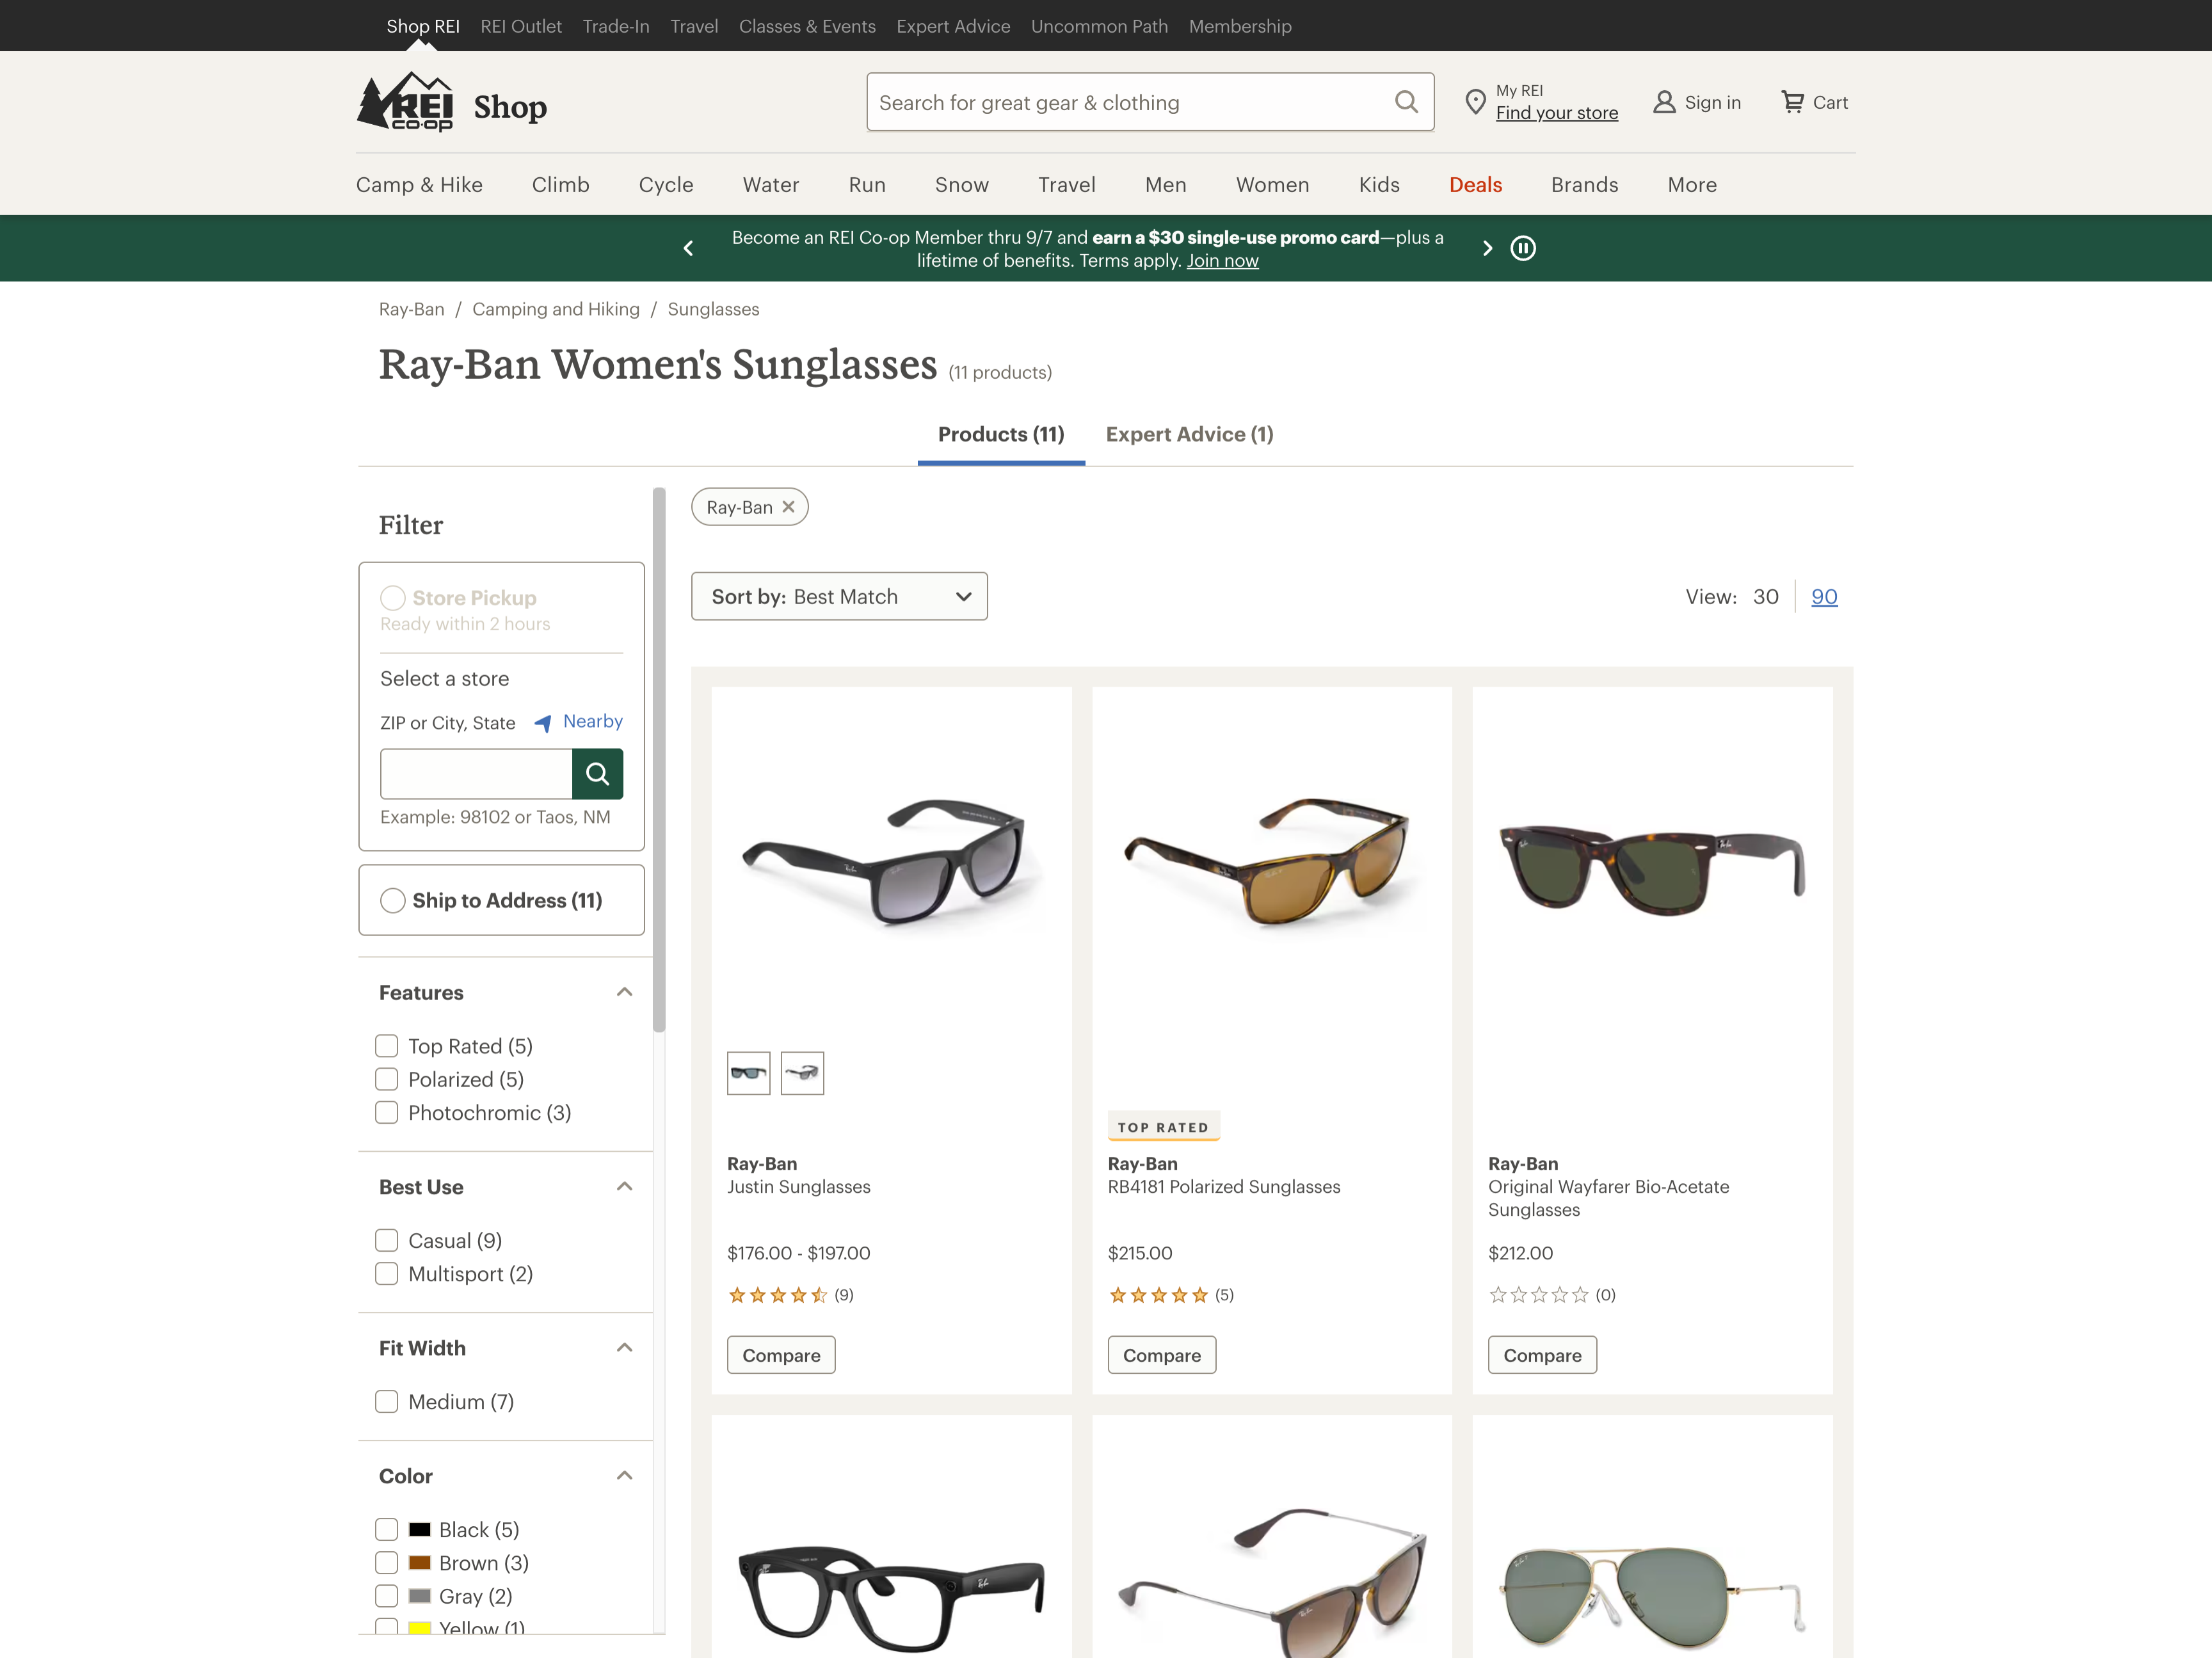This screenshot has width=2212, height=1658.
Task: Check the Photochromic filter
Action: (x=387, y=1113)
